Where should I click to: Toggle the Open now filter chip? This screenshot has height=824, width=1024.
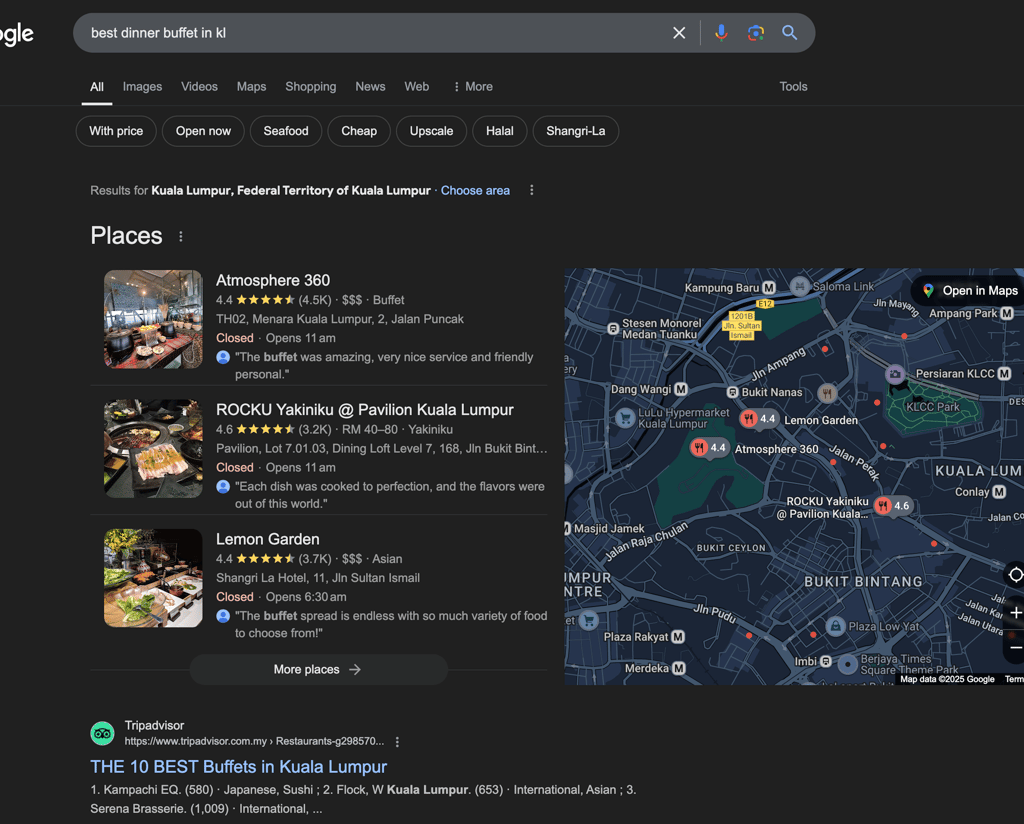click(203, 131)
